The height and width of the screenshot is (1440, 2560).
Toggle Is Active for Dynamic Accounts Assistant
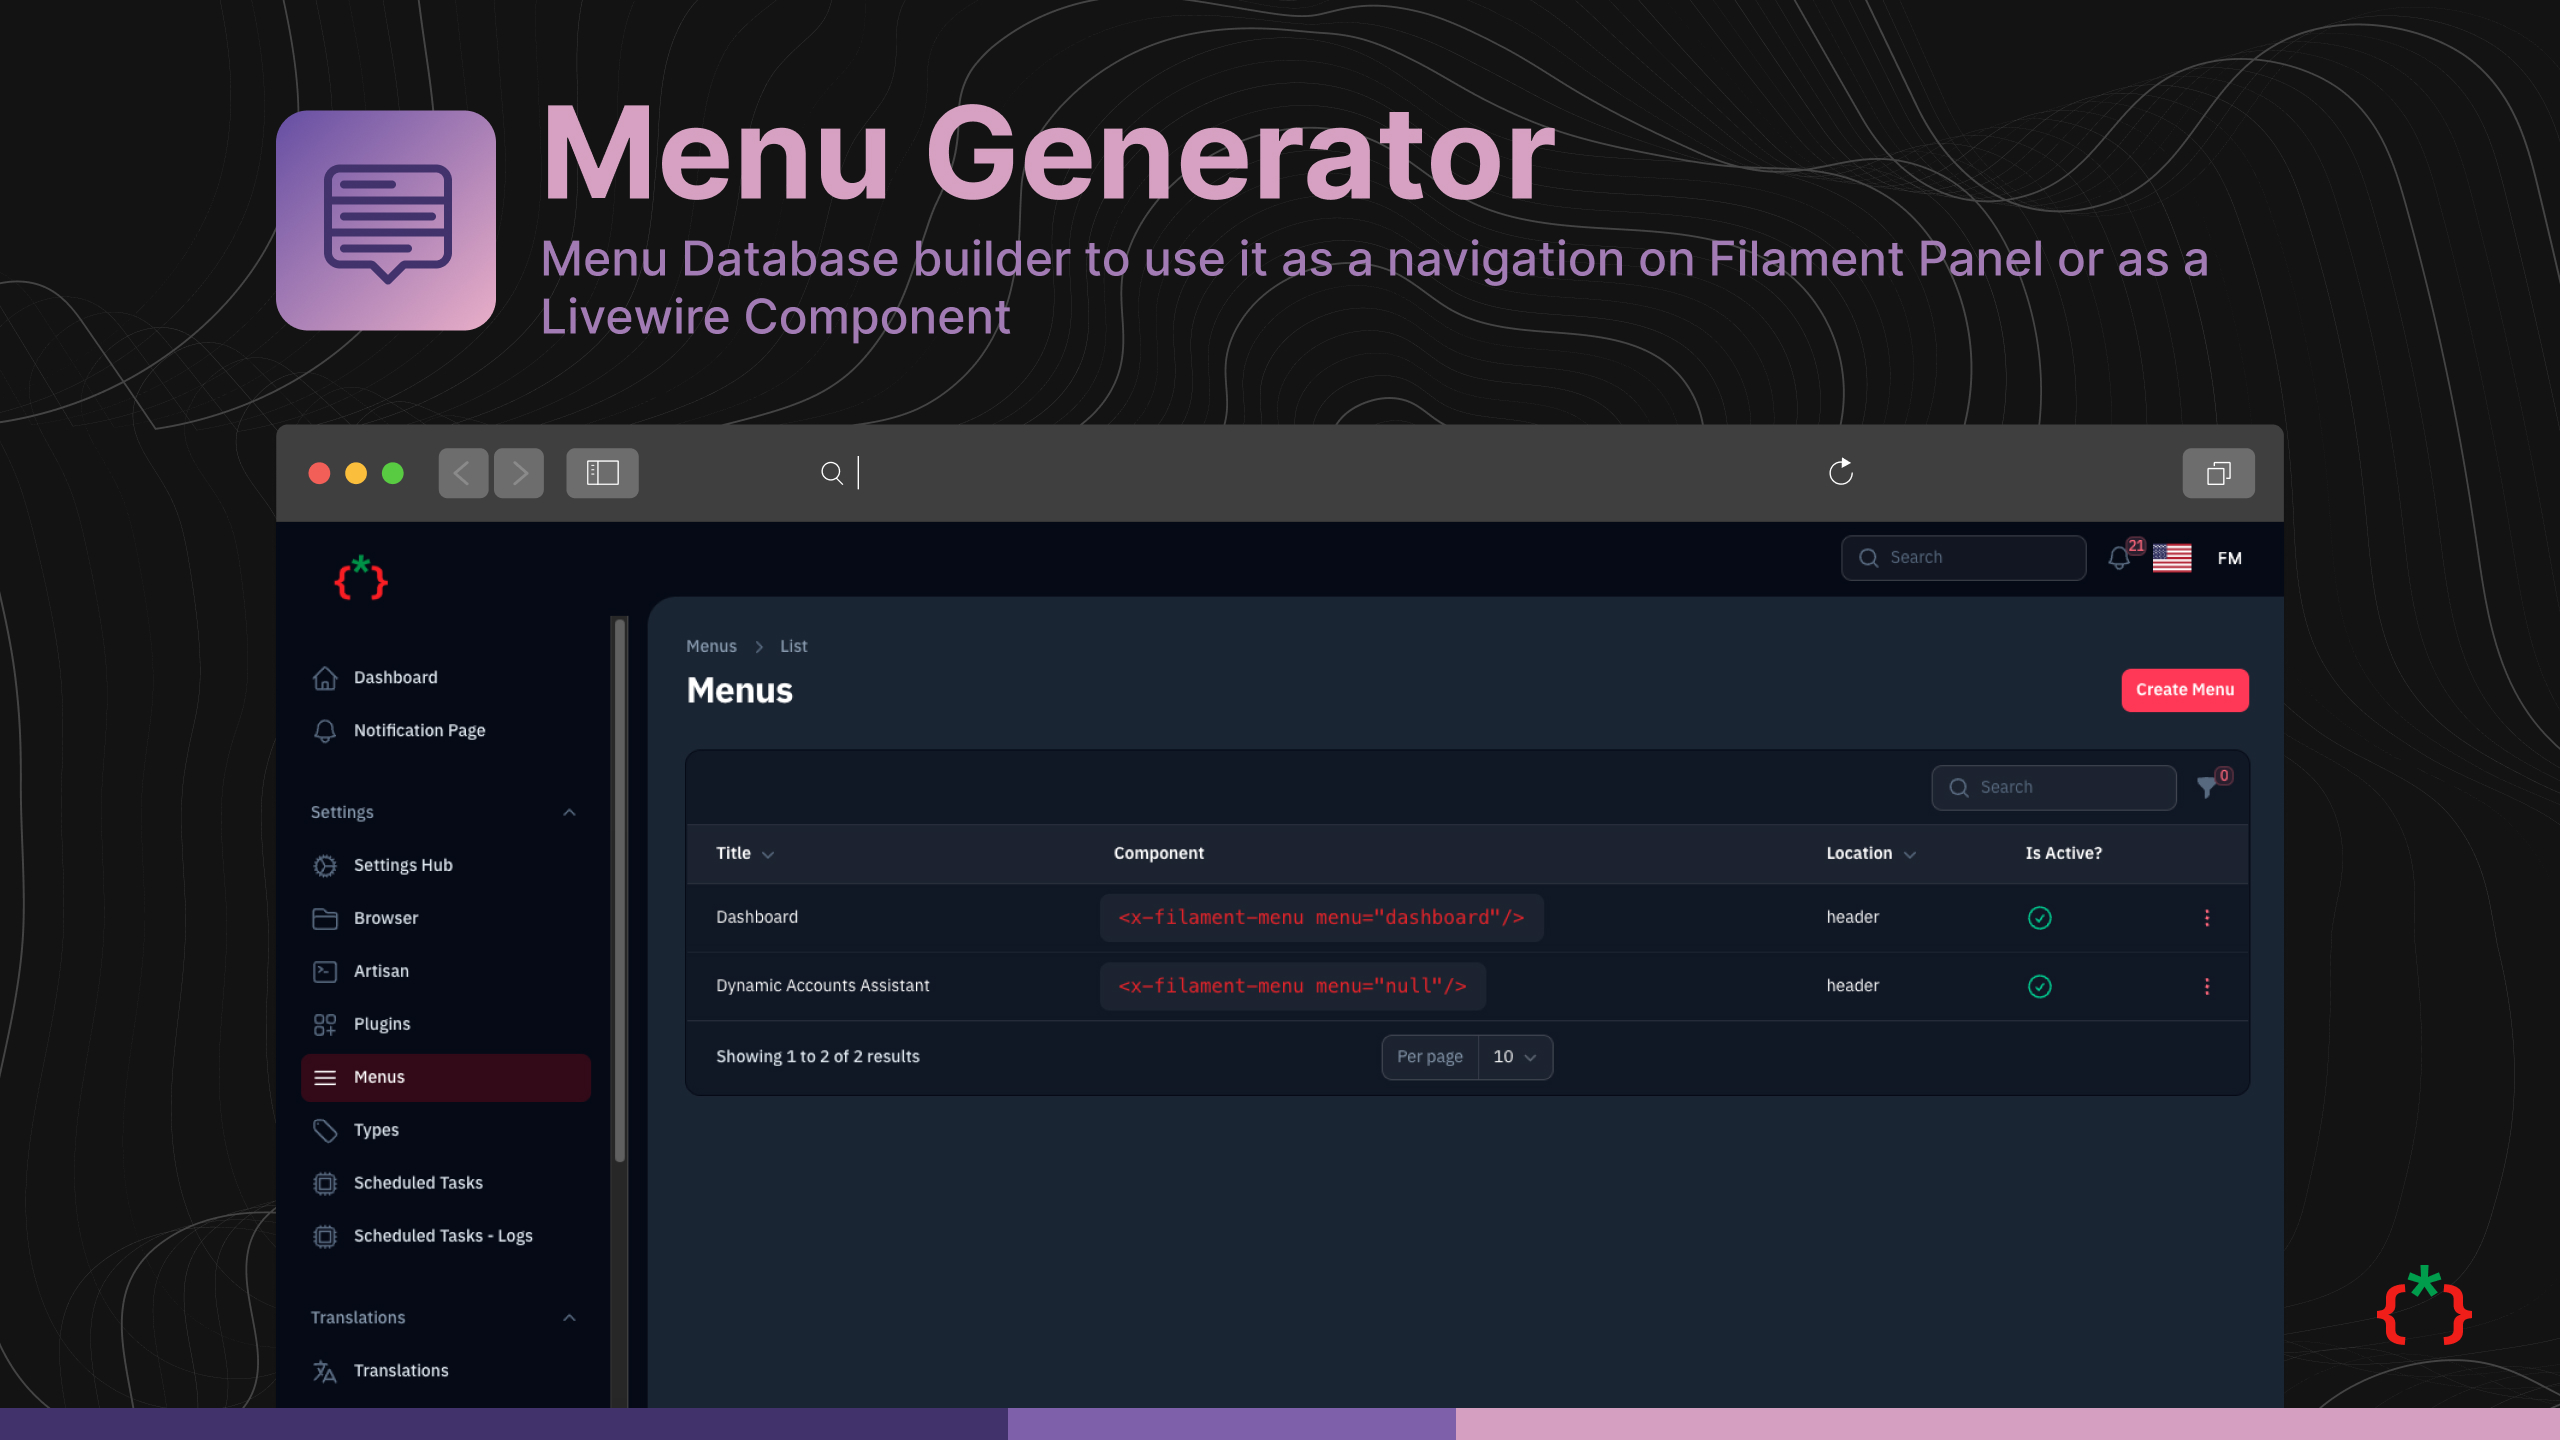click(x=2040, y=987)
